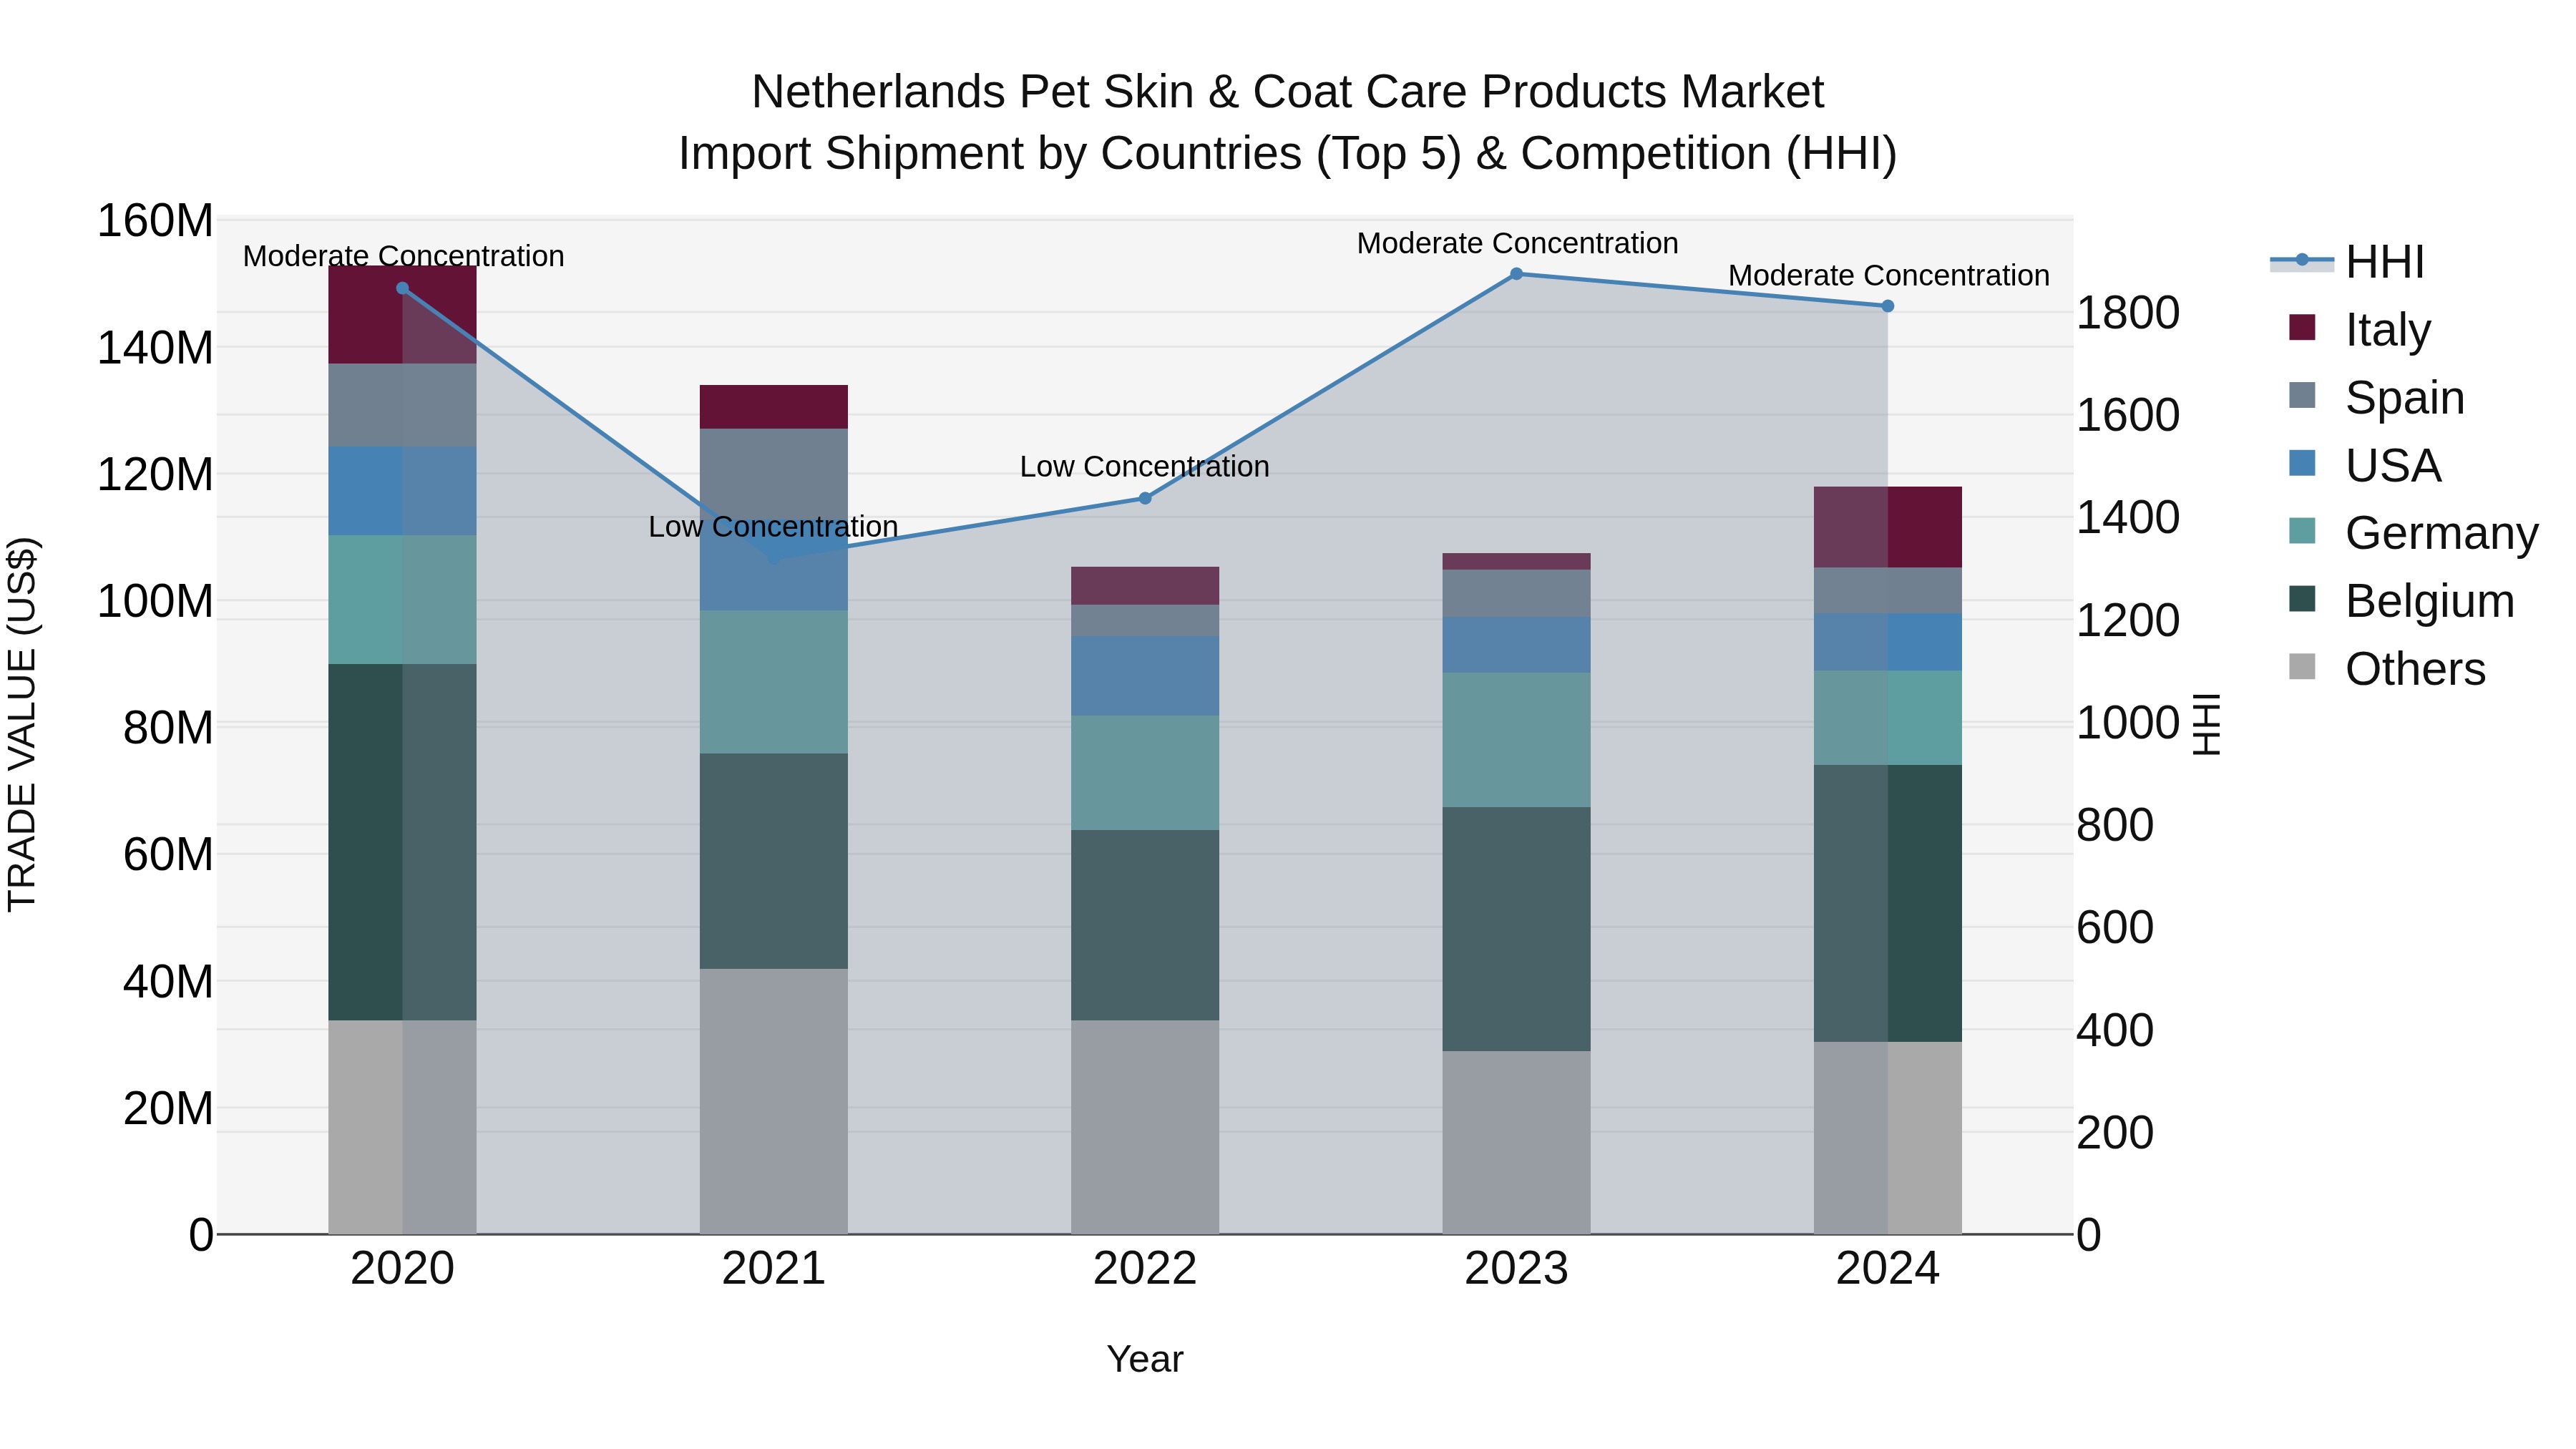This screenshot has height=1449, width=2576.
Task: Click the 1800 right axis tick label
Action: point(2128,313)
